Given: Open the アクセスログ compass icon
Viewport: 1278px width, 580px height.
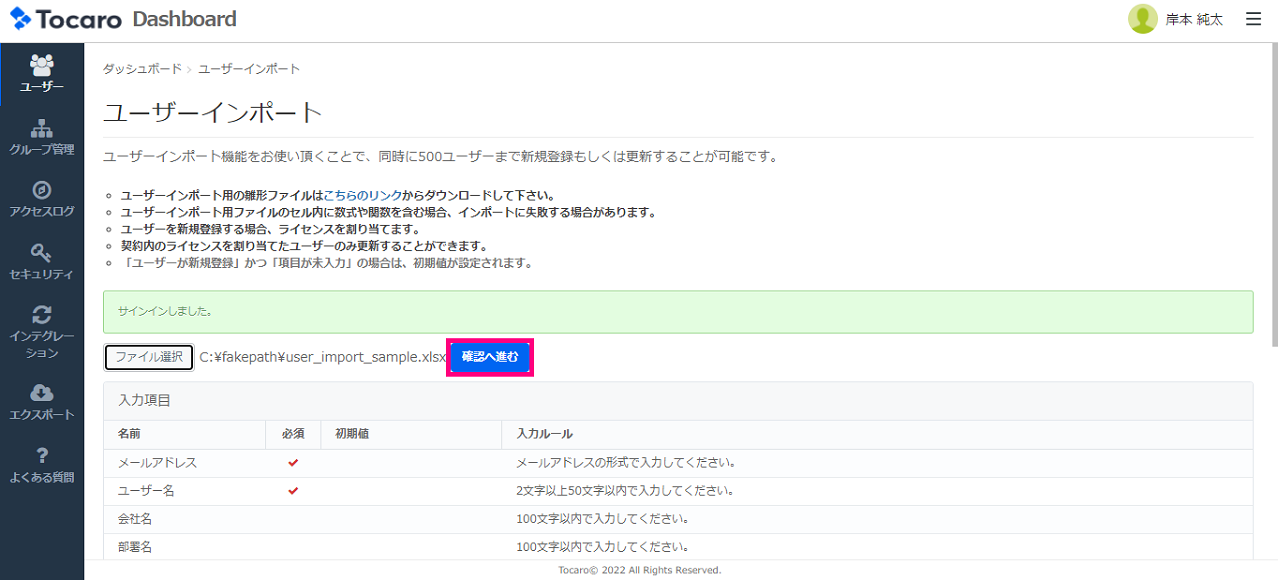Looking at the screenshot, I should tap(42, 190).
